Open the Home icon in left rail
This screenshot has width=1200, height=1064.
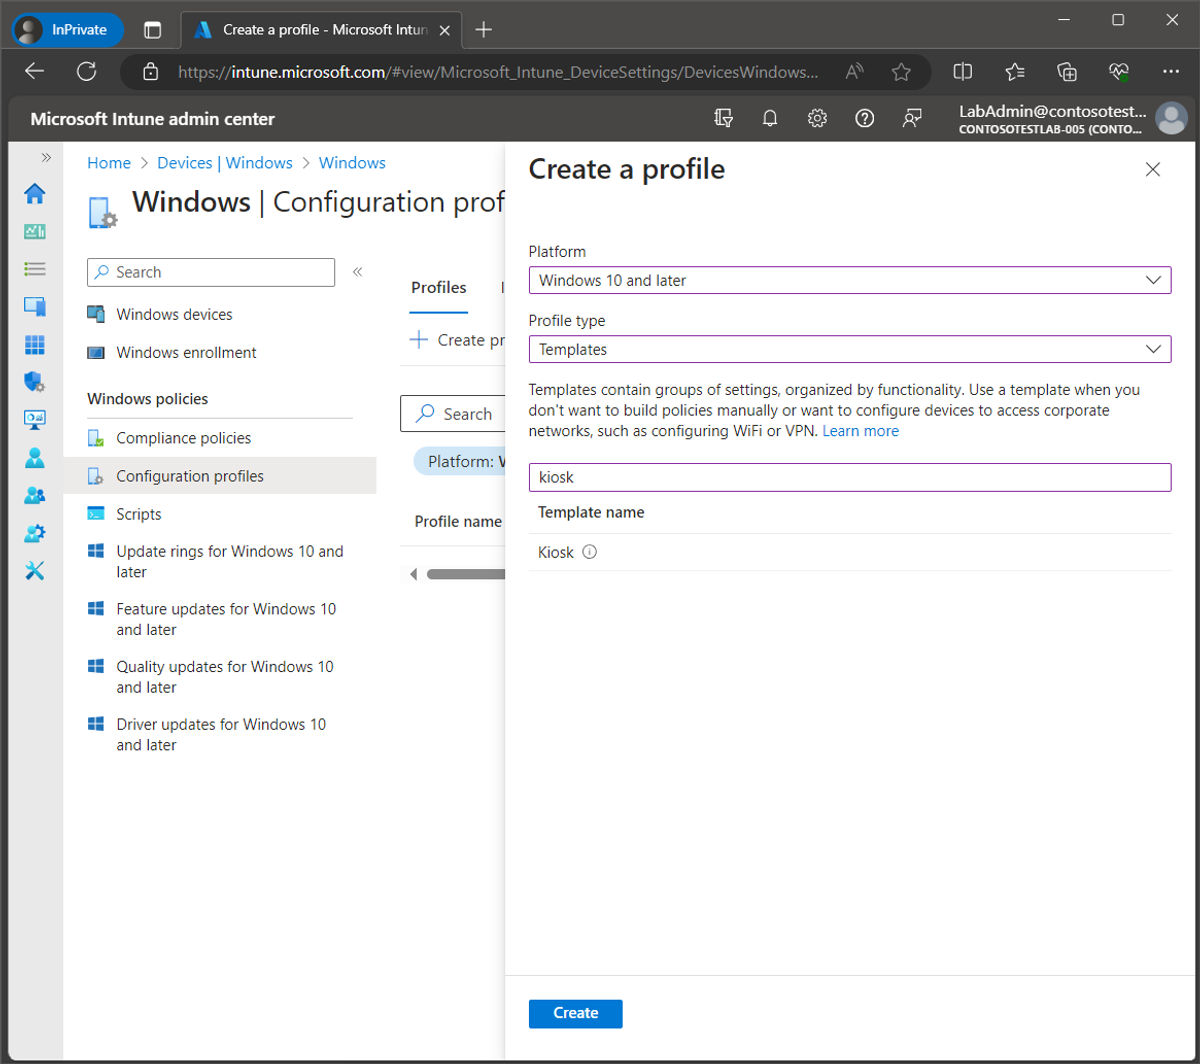click(x=35, y=193)
